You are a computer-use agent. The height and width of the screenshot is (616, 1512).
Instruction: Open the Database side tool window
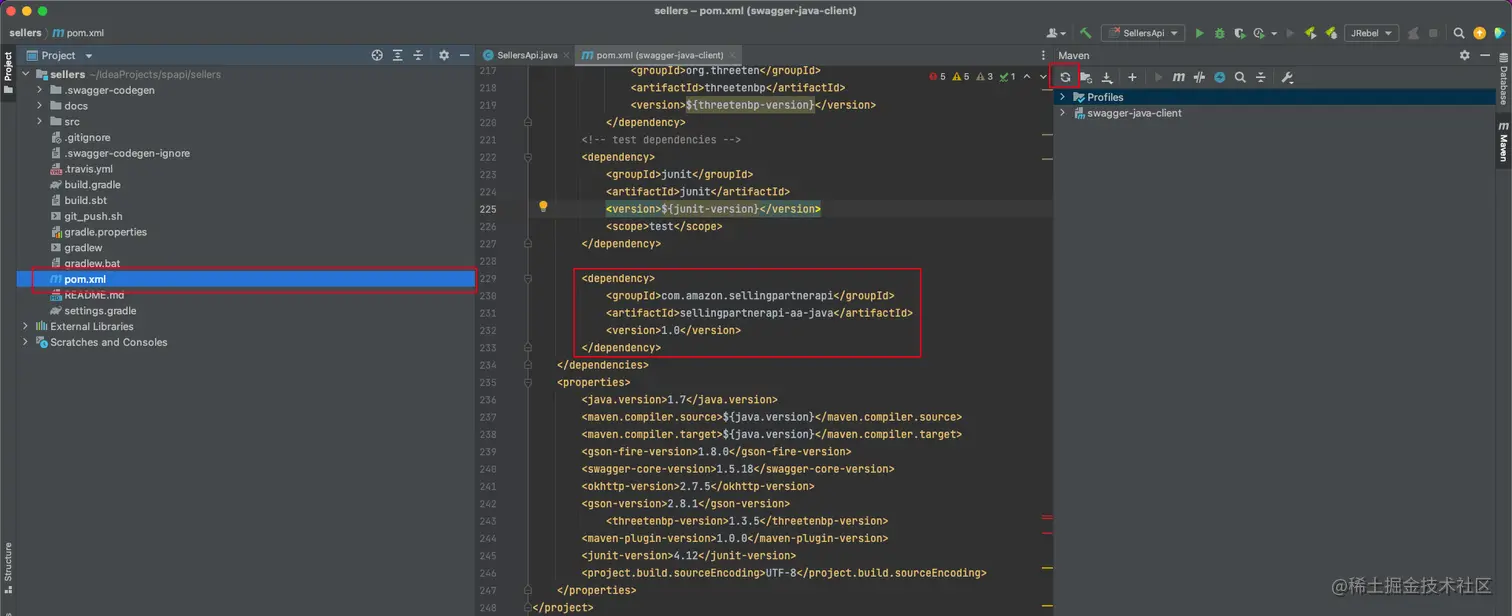point(1503,80)
